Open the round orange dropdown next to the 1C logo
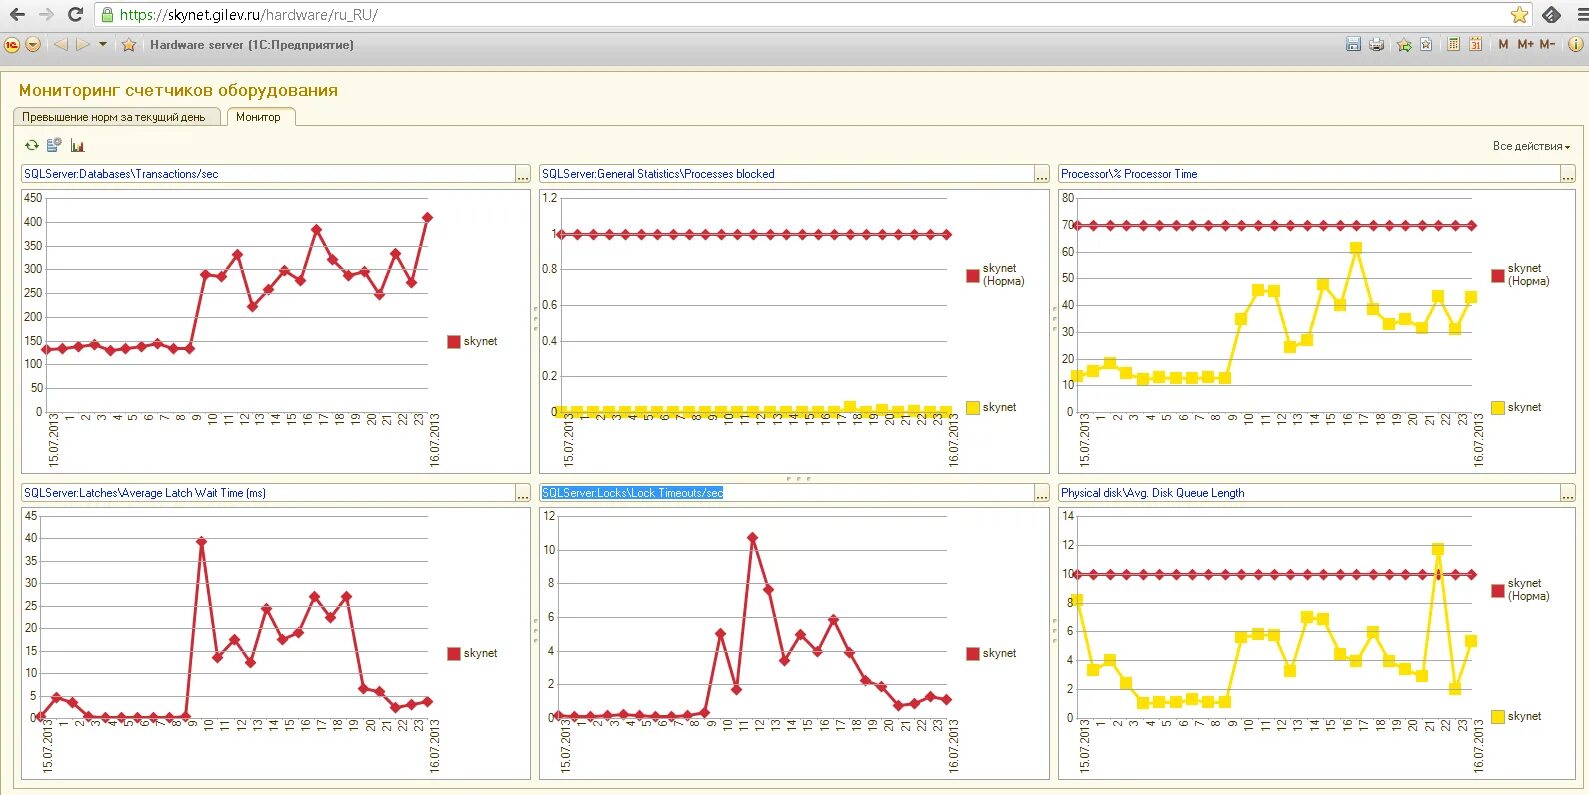 [x=33, y=45]
